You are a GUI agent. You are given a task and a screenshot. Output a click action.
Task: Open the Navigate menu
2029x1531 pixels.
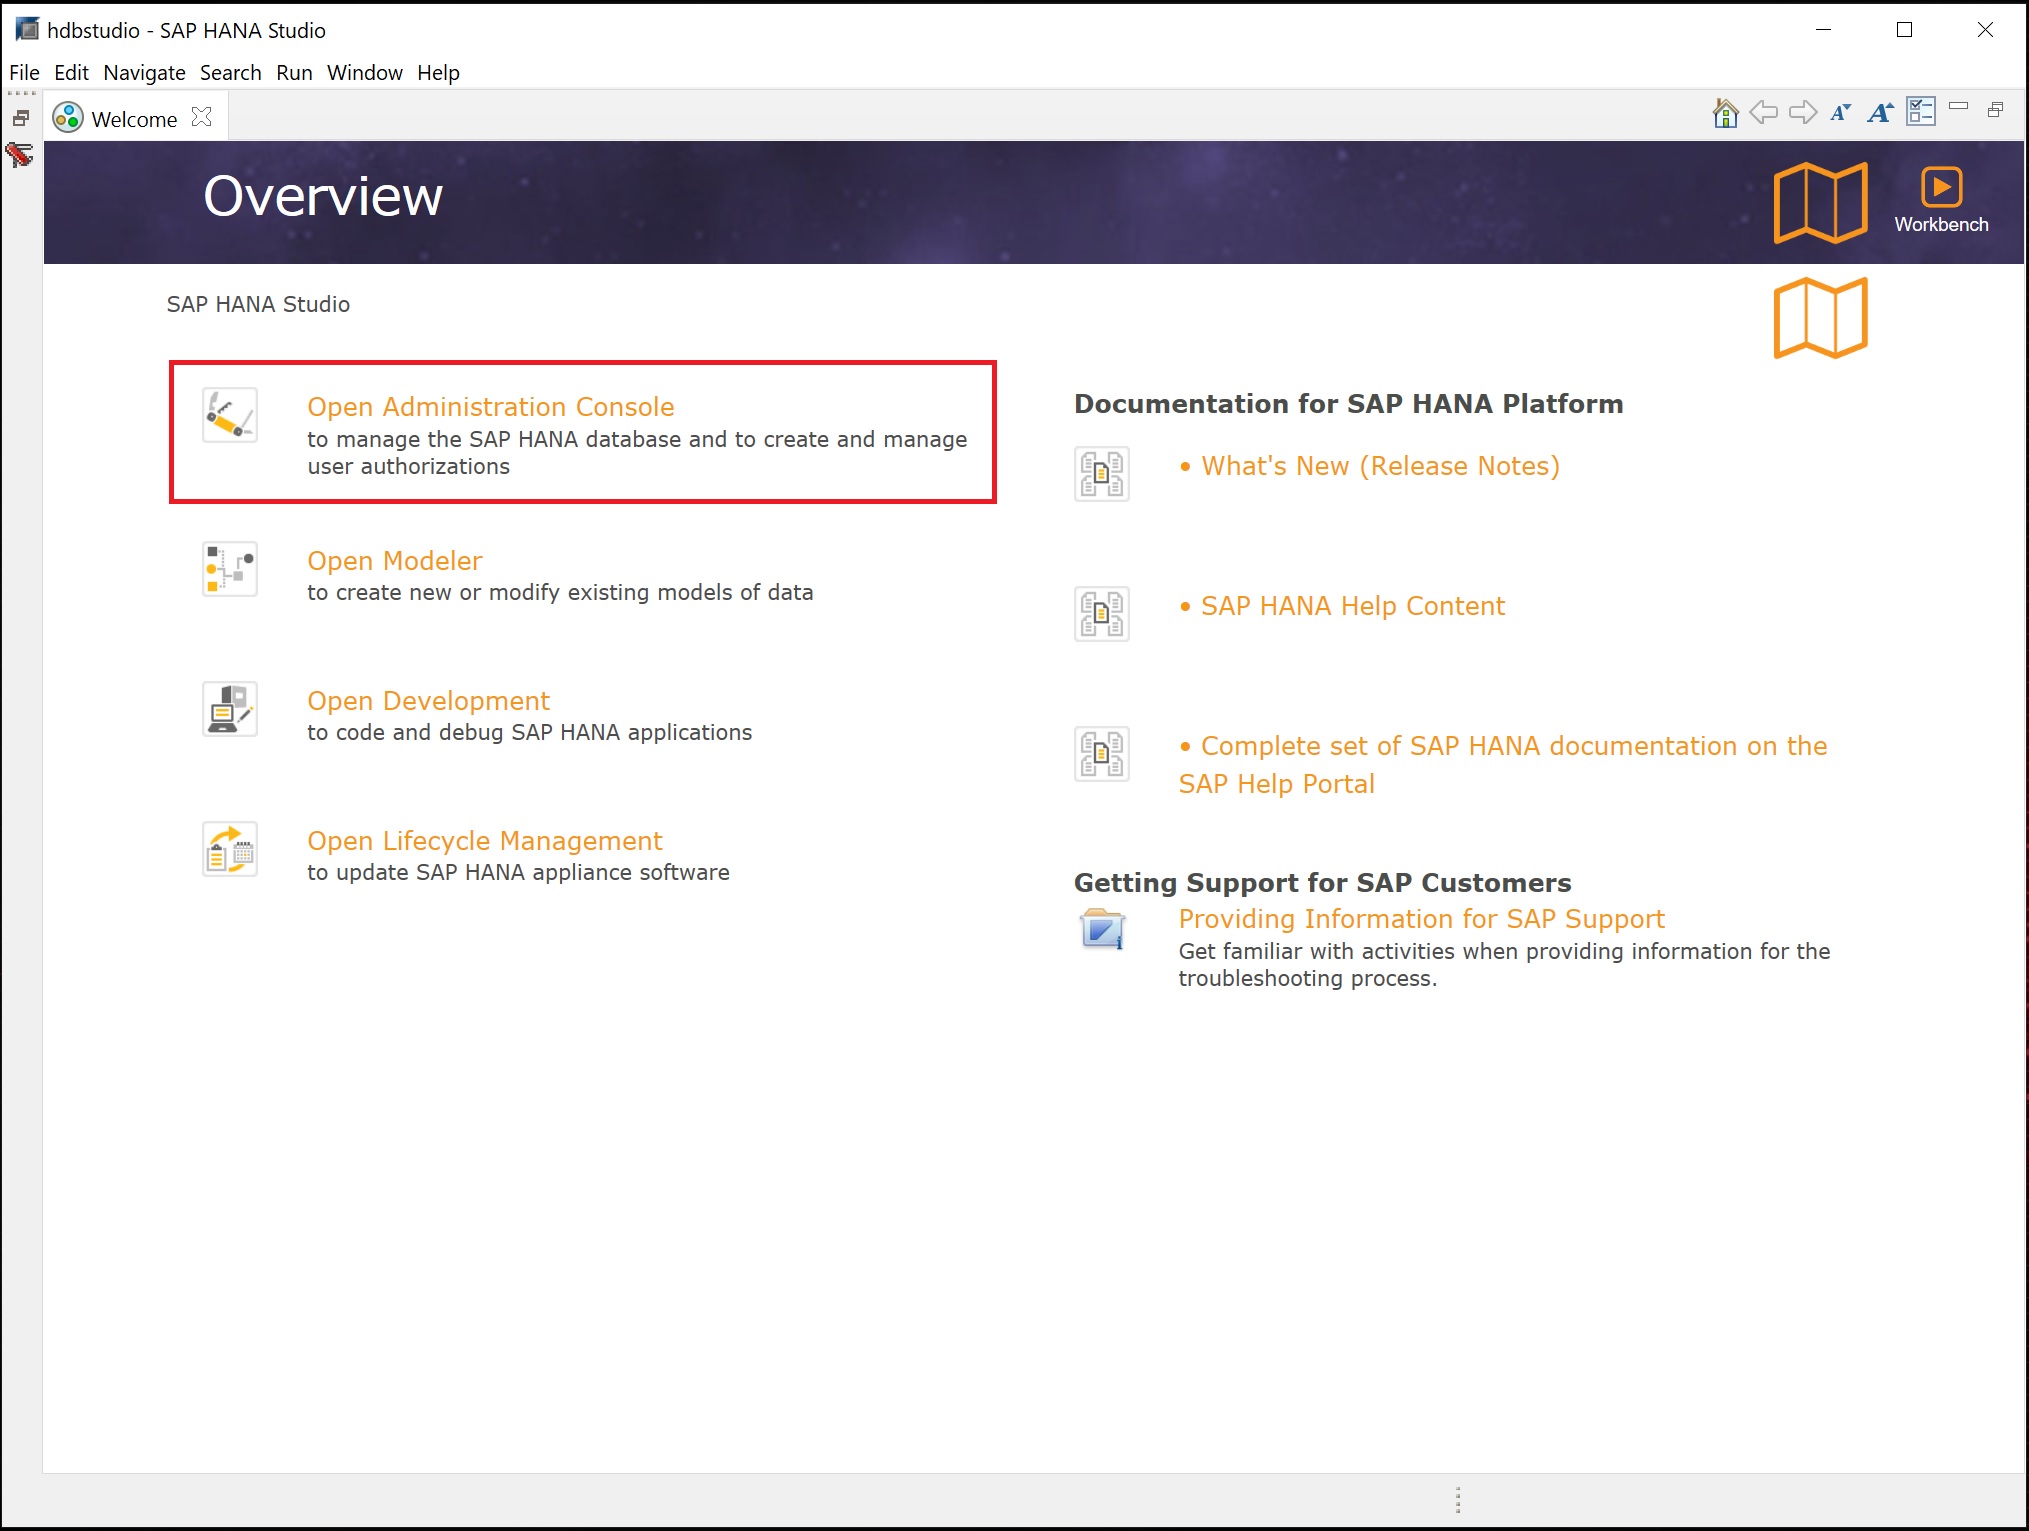pyautogui.click(x=144, y=73)
